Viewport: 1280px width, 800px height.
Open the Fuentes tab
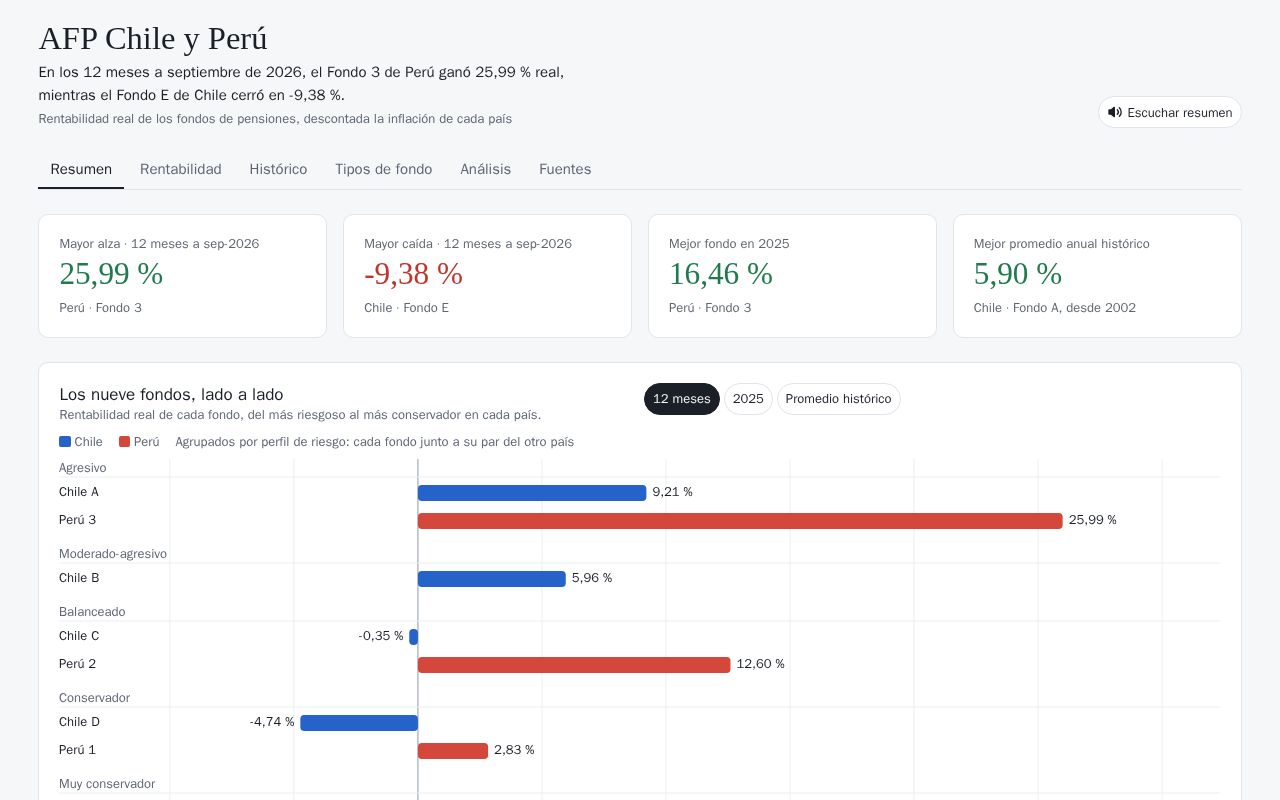click(x=565, y=169)
